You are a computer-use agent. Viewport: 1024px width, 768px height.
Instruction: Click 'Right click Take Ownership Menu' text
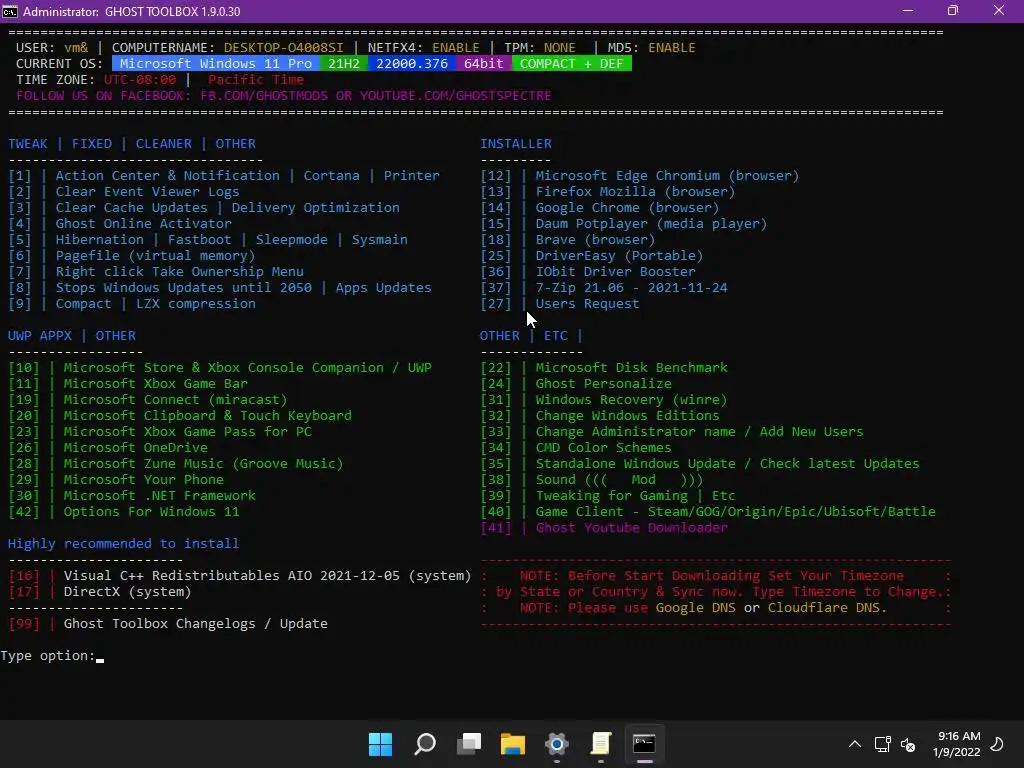click(x=180, y=272)
